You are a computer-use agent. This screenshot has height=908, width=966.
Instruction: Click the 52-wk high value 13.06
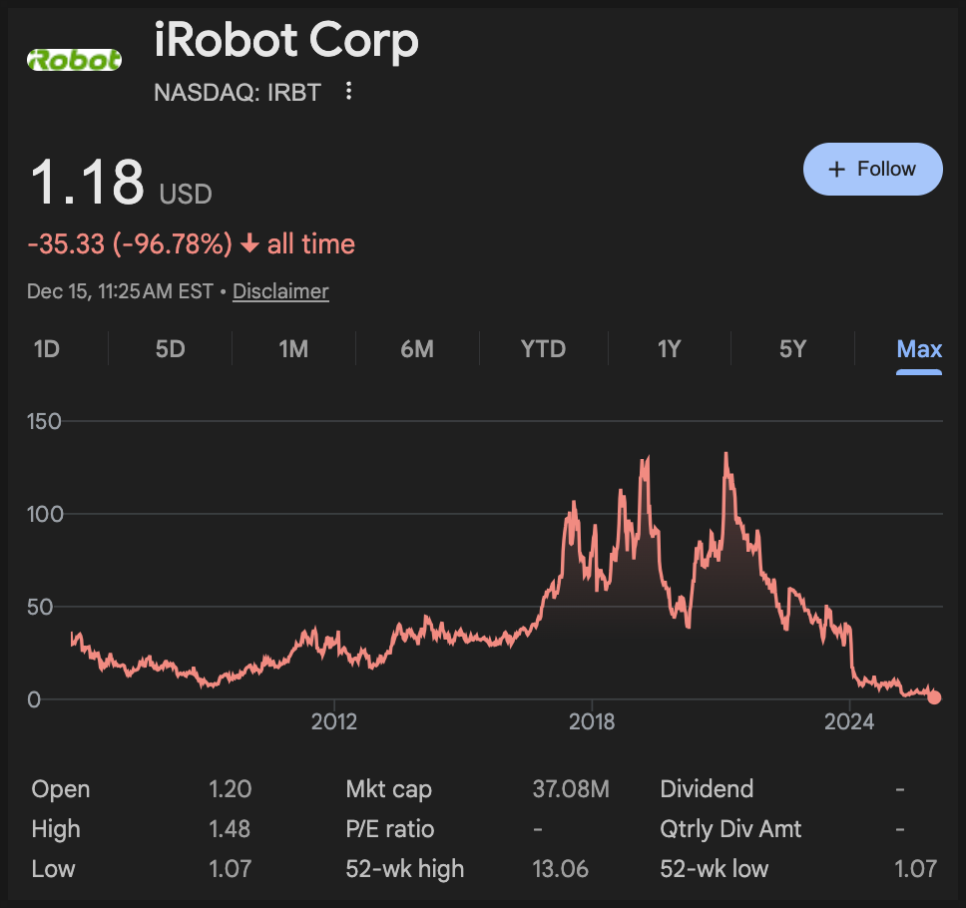(560, 869)
